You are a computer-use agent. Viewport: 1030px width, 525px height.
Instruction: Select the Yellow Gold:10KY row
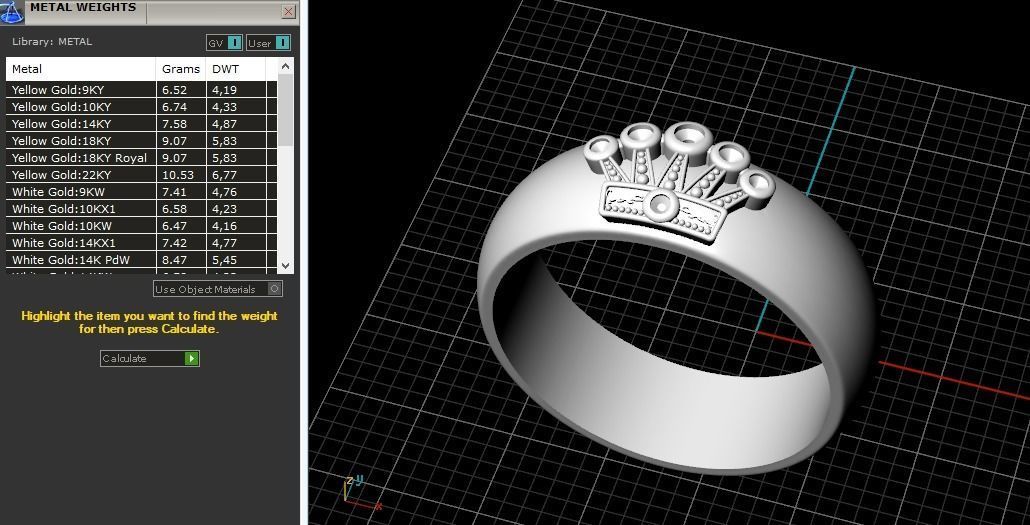(141, 107)
